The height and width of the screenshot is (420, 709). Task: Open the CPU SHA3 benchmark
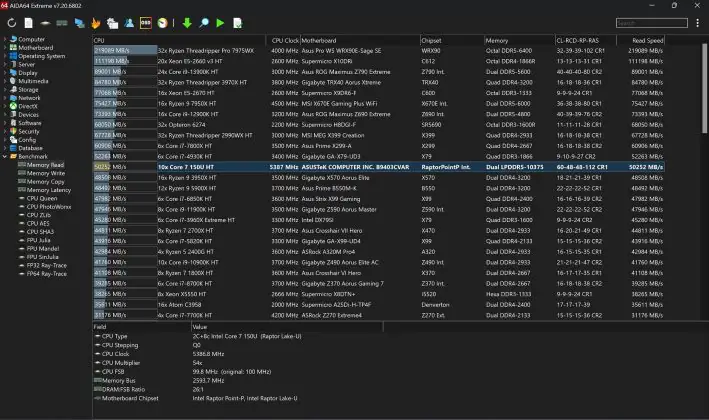40,232
